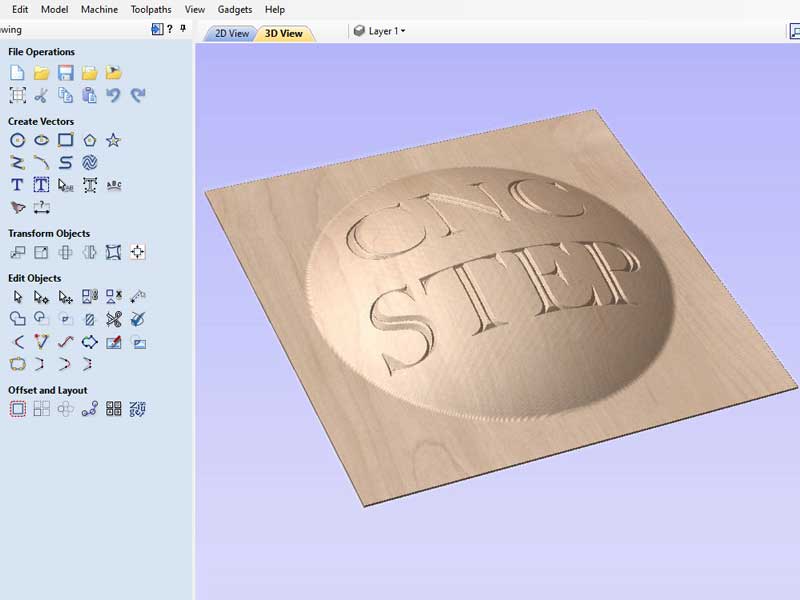Open the Gadgets menu

tap(235, 9)
